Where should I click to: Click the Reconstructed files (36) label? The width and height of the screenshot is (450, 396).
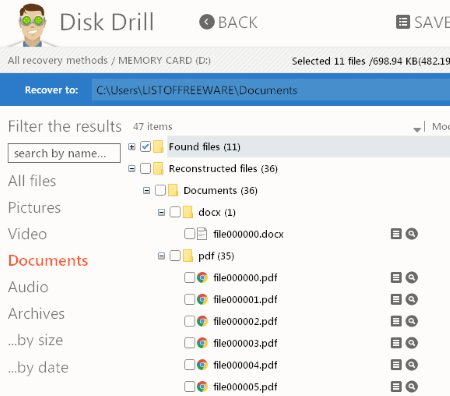[x=223, y=169]
